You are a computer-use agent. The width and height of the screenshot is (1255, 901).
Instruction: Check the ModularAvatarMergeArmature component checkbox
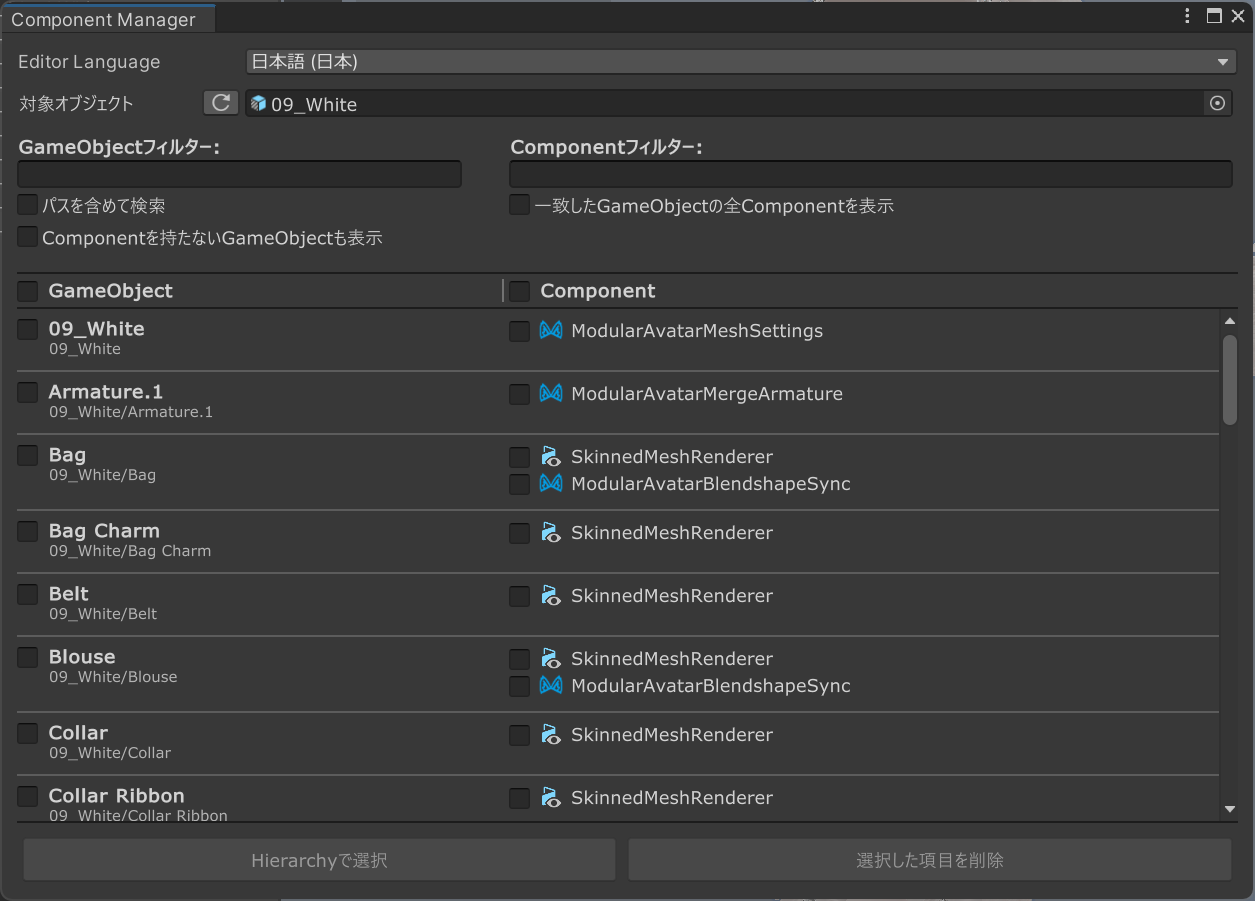[x=519, y=394]
